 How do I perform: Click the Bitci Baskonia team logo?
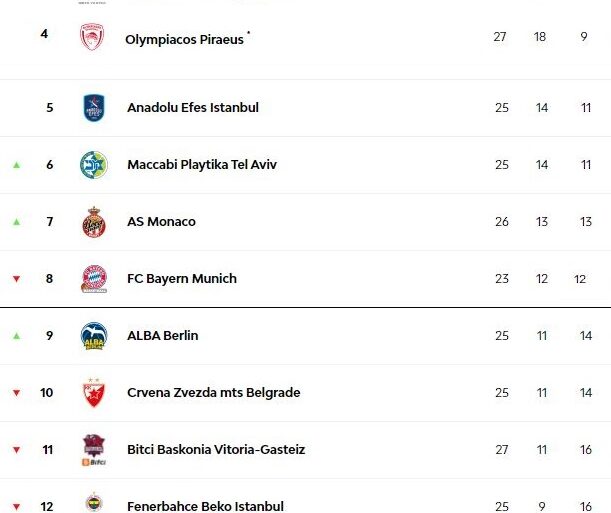tap(94, 450)
